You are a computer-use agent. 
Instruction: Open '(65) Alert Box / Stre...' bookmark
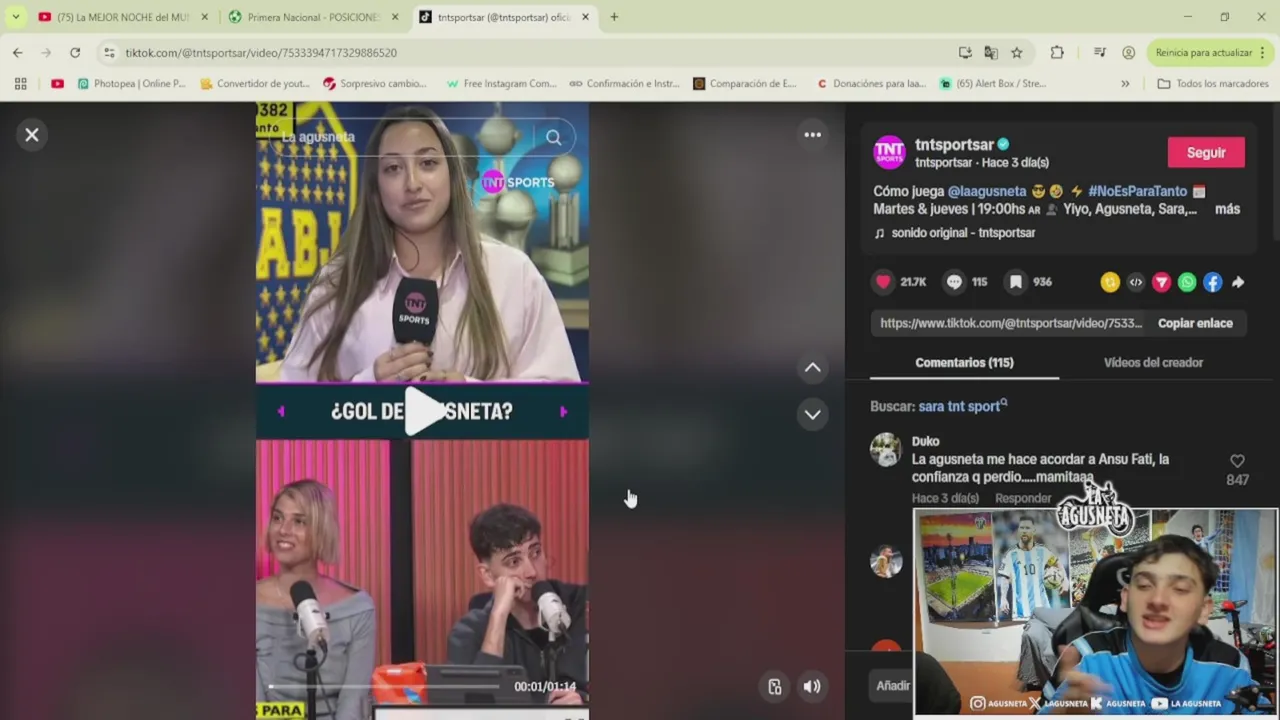pyautogui.click(x=993, y=84)
